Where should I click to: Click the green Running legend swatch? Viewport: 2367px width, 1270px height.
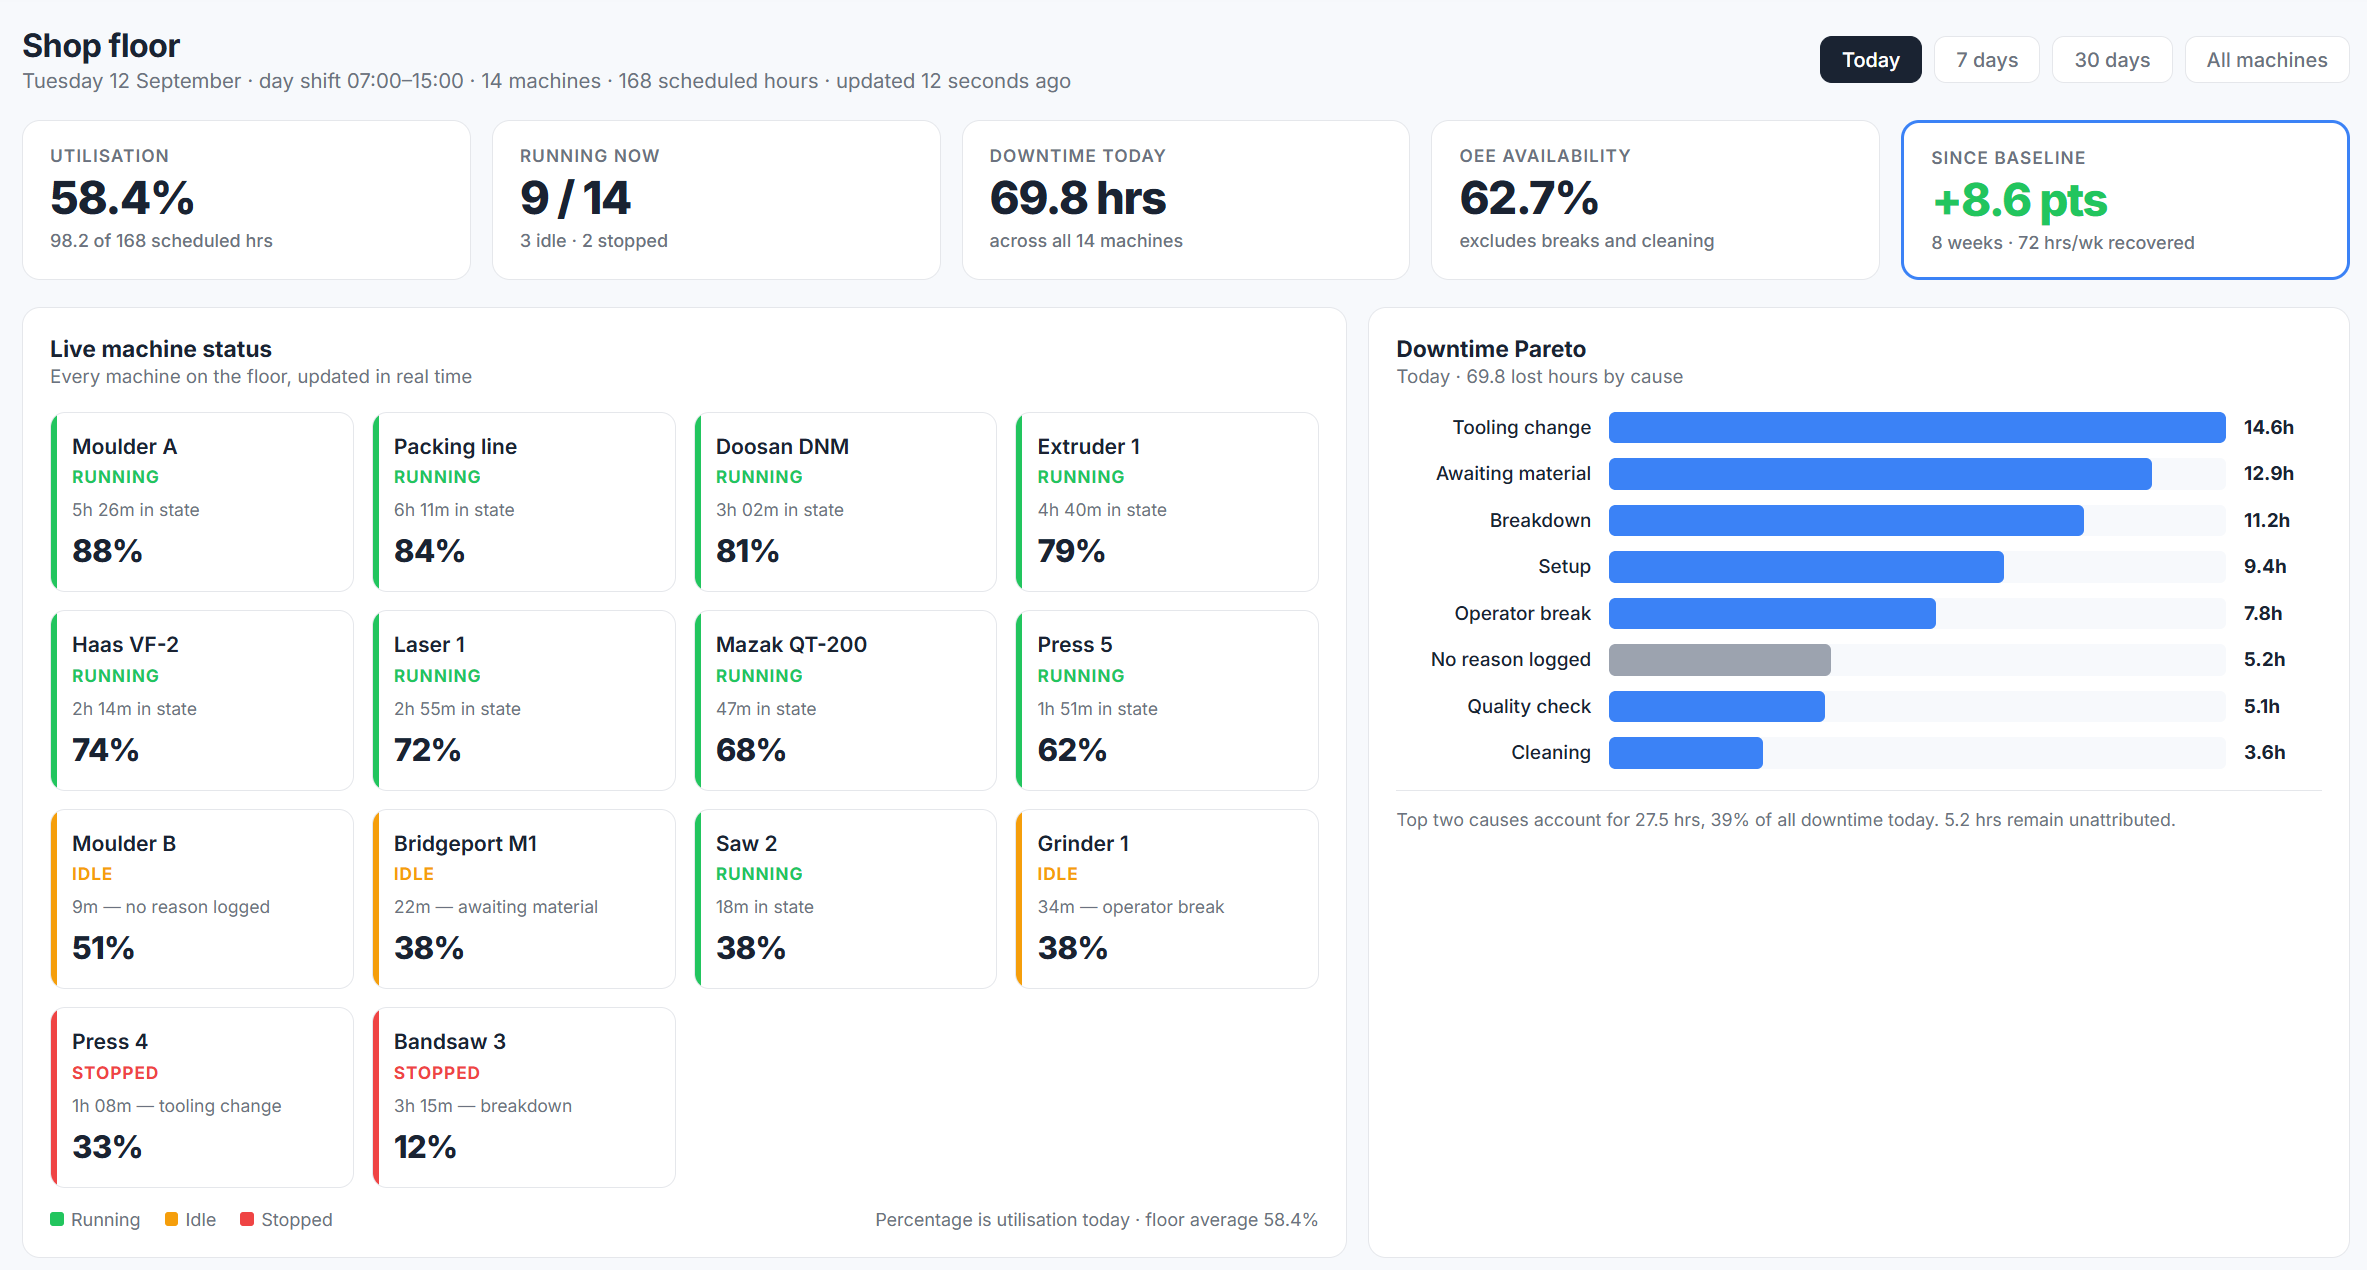coord(57,1219)
